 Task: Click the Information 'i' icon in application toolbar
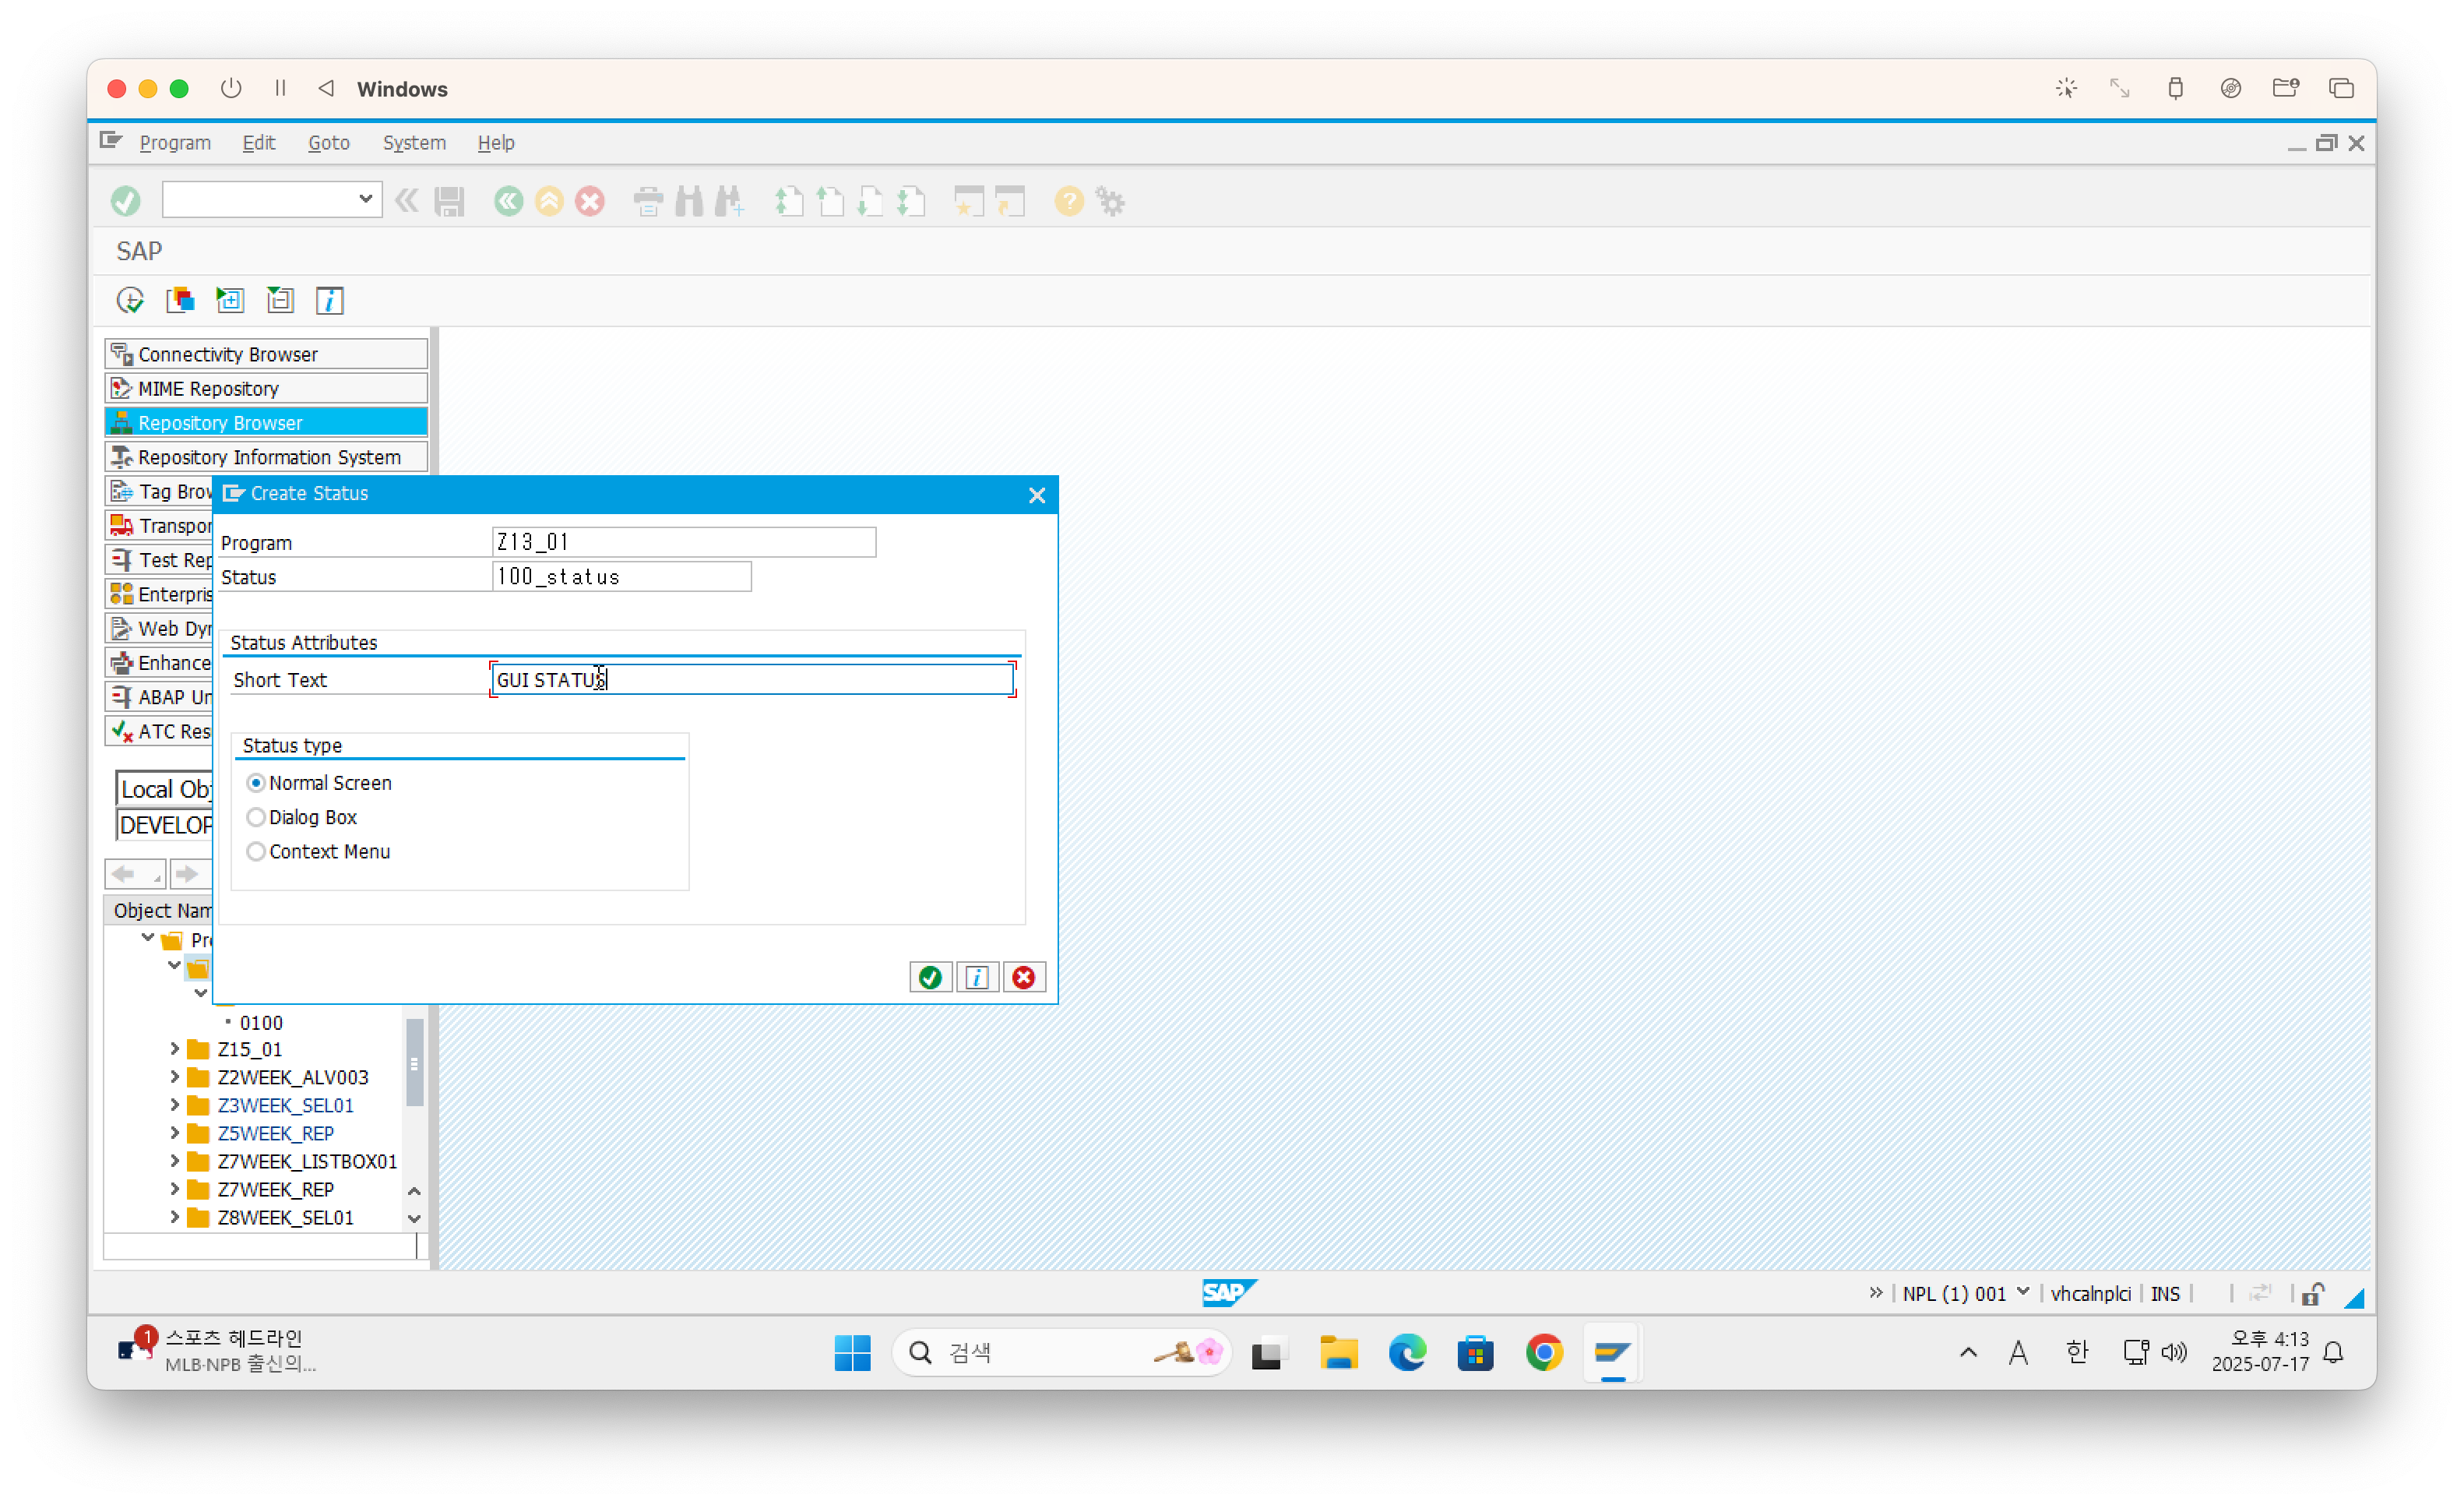click(x=330, y=300)
